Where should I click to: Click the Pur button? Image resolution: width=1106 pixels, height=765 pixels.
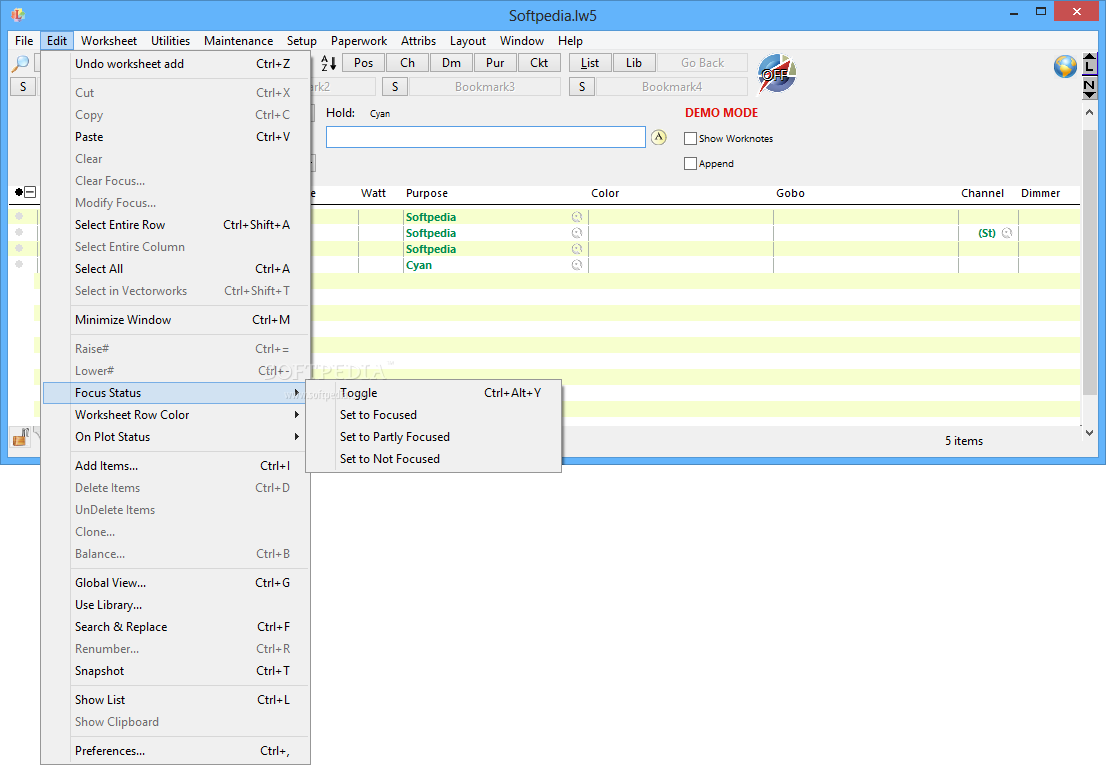click(495, 63)
